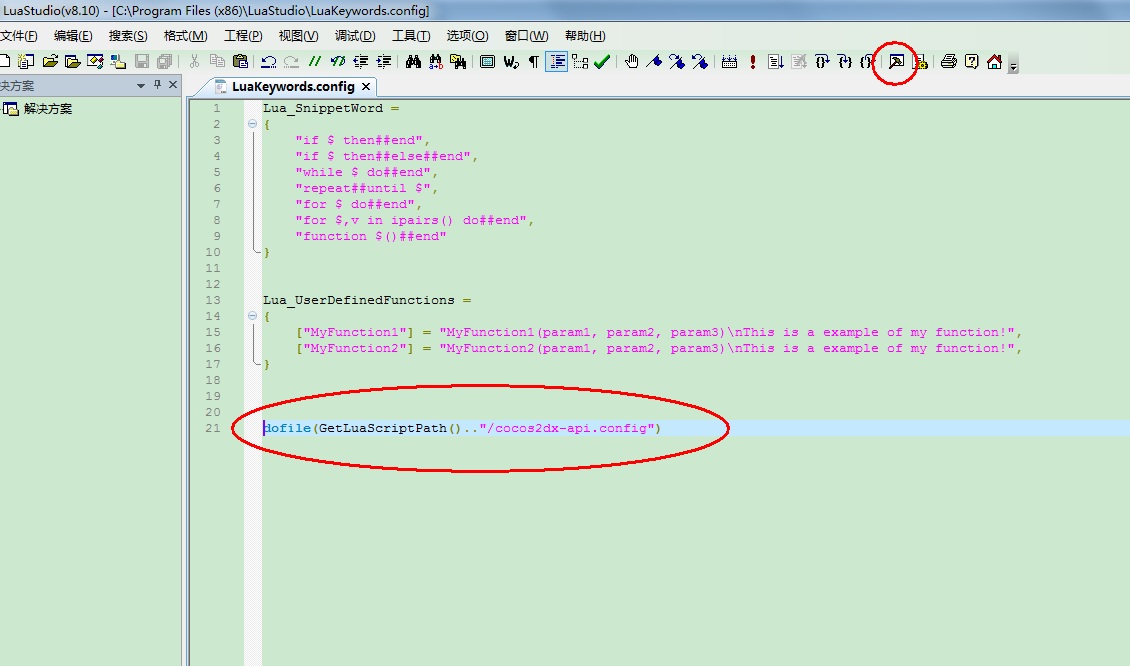Viewport: 1130px width, 666px height.
Task: Toggle auto-hide pin on solution panel
Action: [x=157, y=86]
